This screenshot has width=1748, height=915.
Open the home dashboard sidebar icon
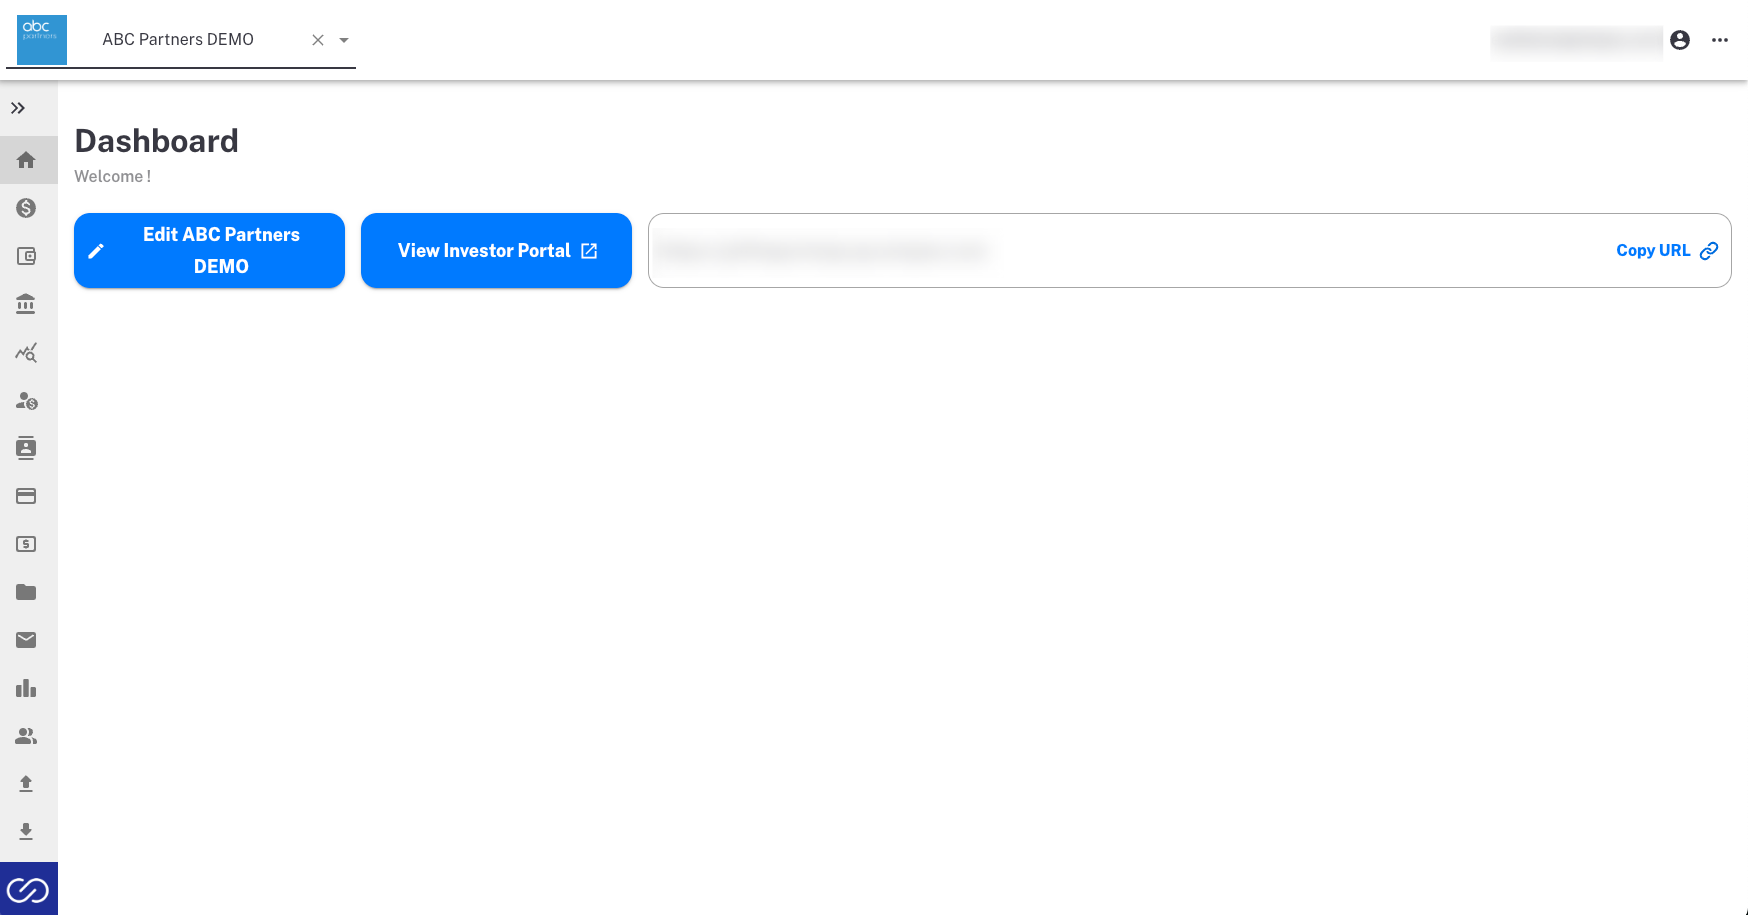tap(26, 160)
